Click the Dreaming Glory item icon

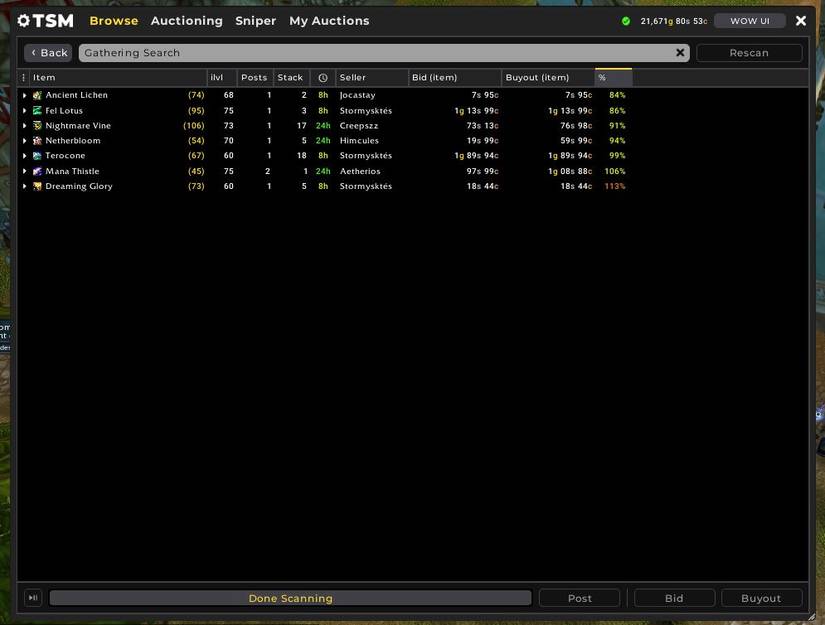[38, 184]
